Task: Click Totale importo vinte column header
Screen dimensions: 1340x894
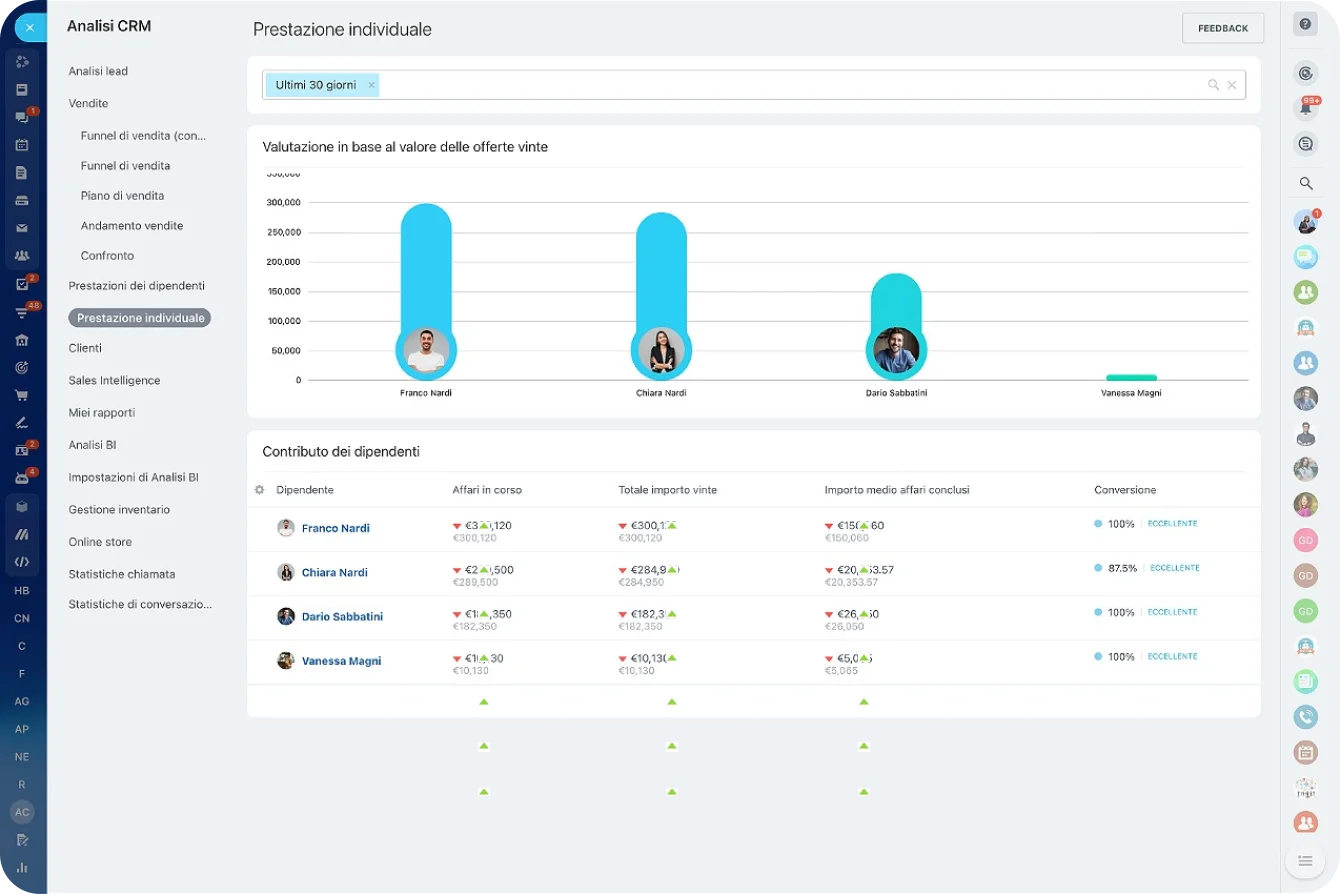Action: click(x=667, y=490)
